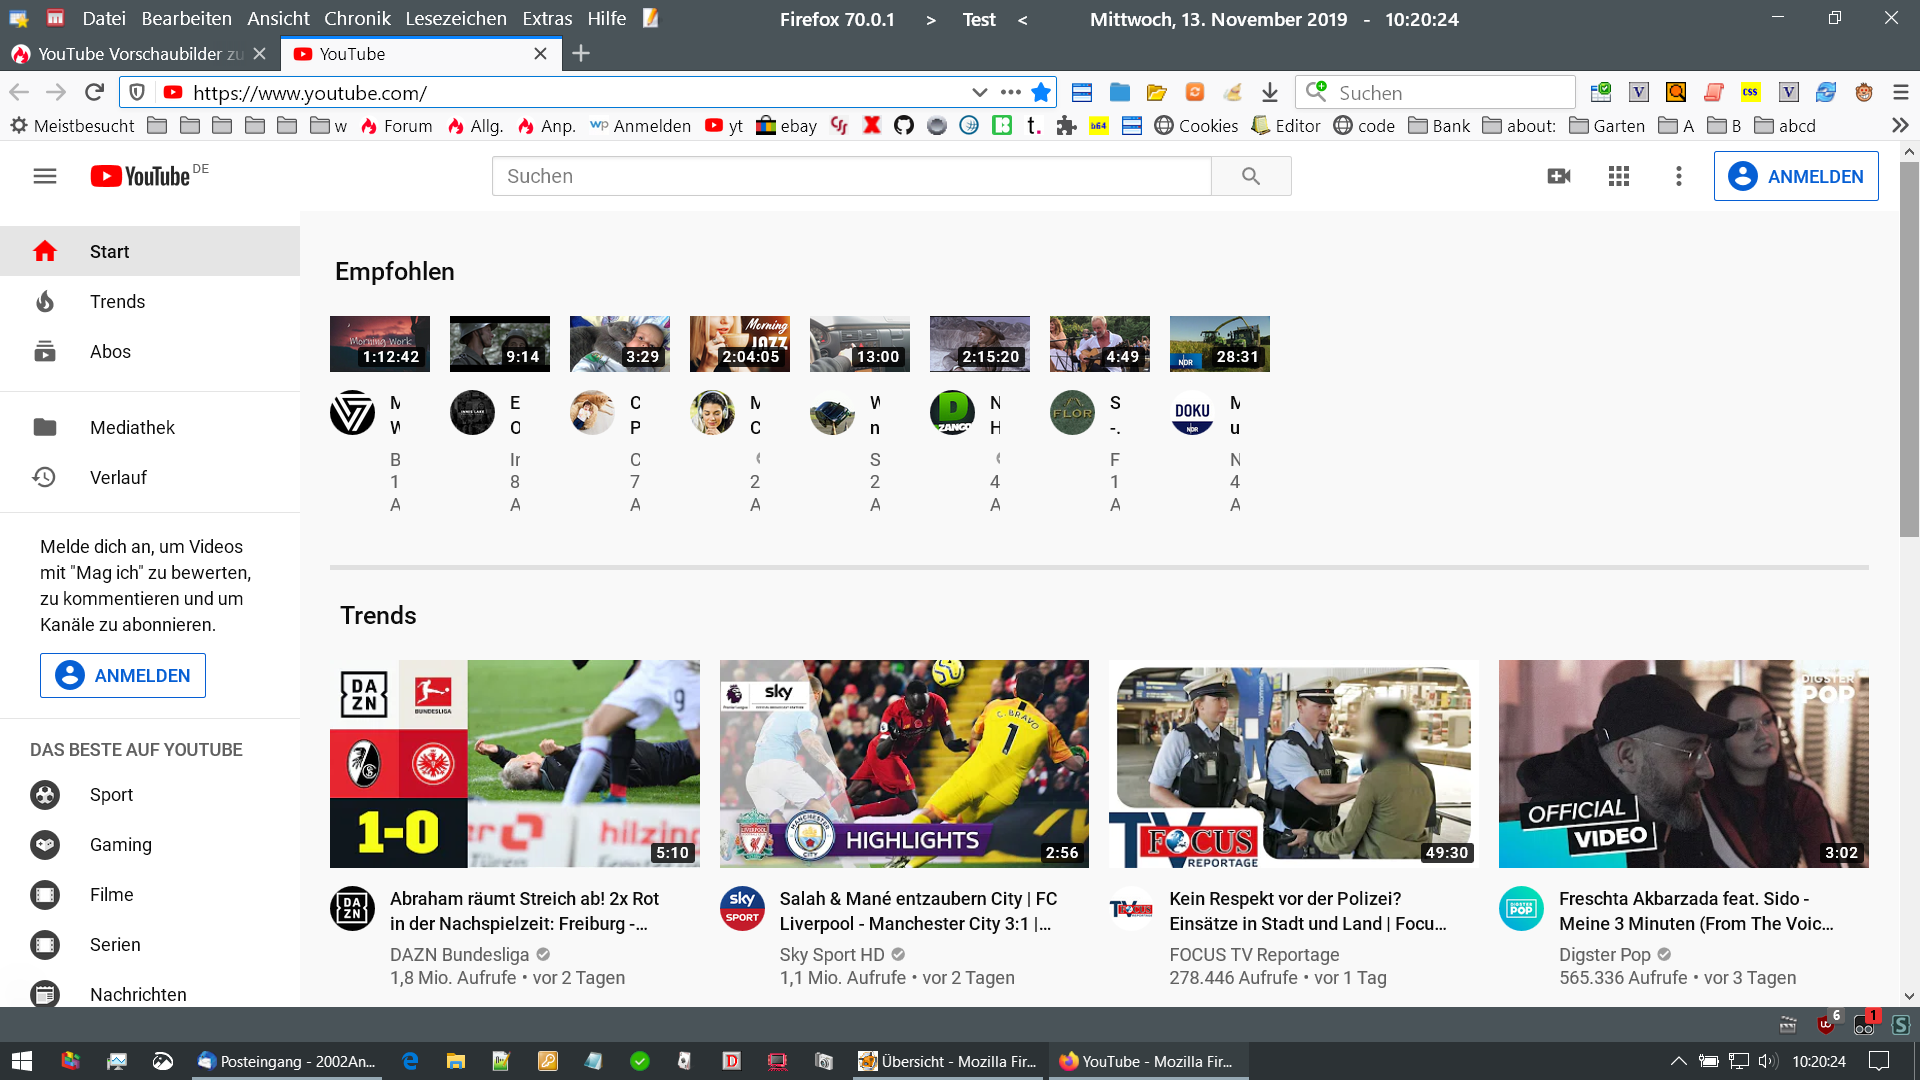Screen dimensions: 1920x1080
Task: Click ANMELDEN button in top right
Action: click(x=1795, y=176)
